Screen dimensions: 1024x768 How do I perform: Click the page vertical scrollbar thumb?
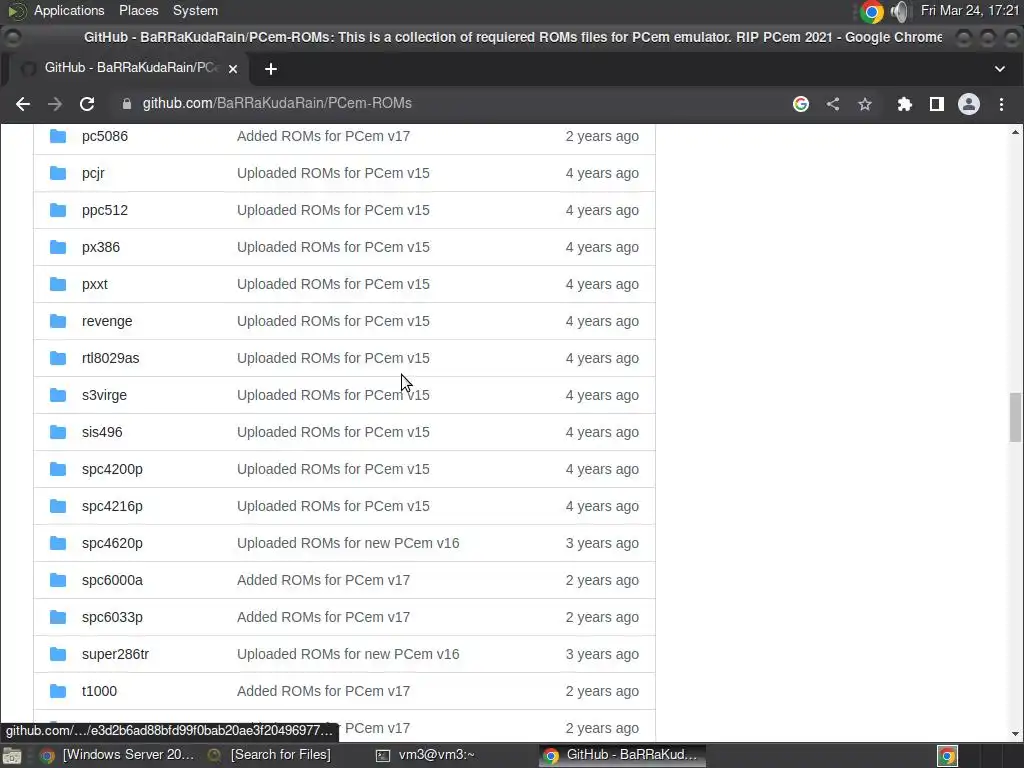coord(1015,417)
